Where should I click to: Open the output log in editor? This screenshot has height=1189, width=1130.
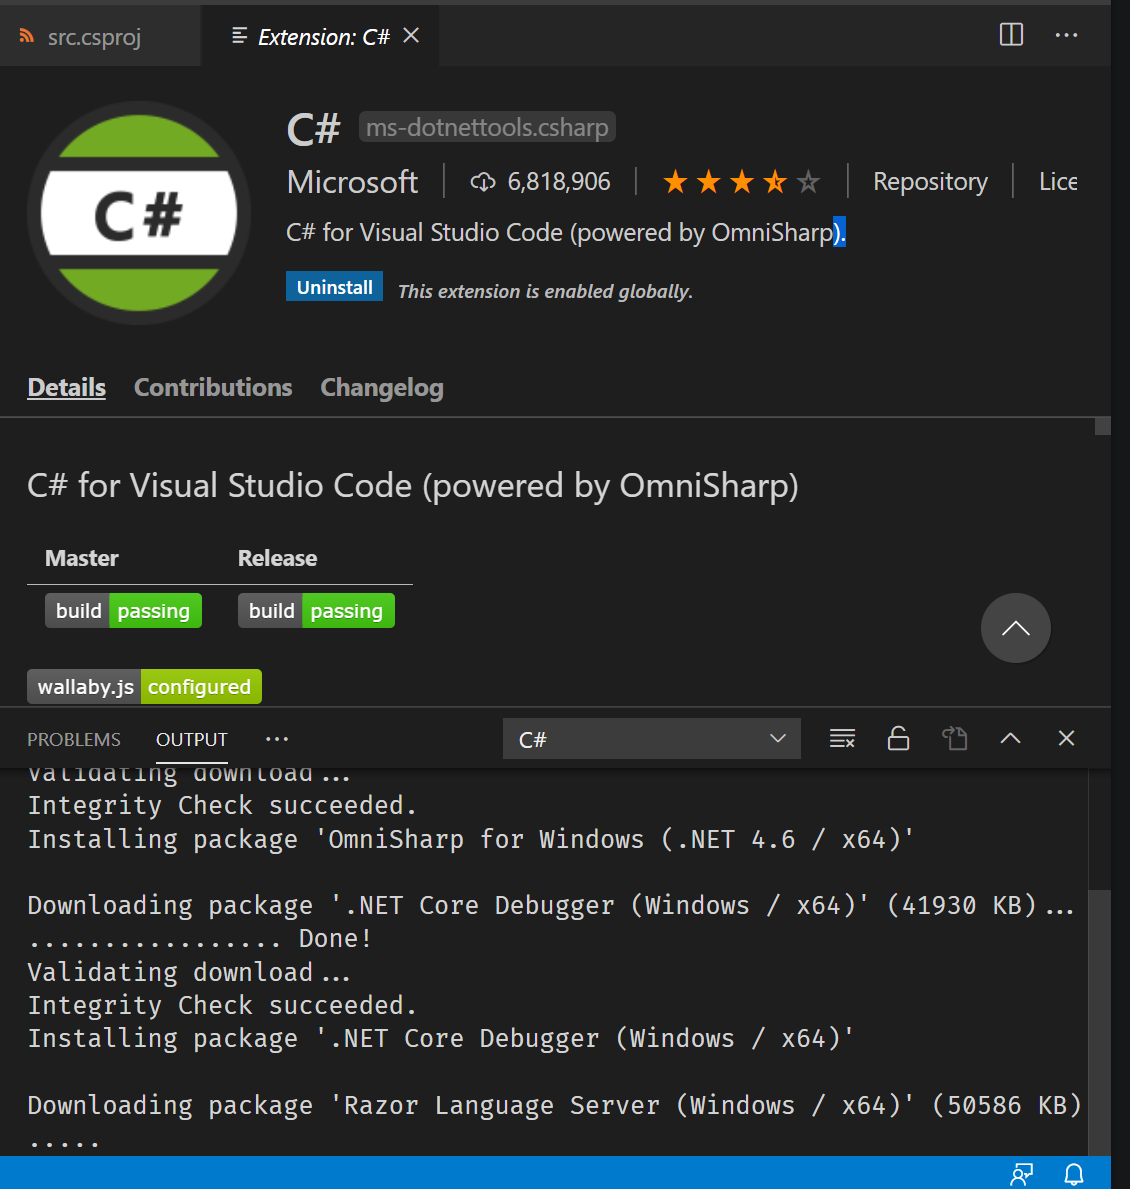pyautogui.click(x=954, y=739)
